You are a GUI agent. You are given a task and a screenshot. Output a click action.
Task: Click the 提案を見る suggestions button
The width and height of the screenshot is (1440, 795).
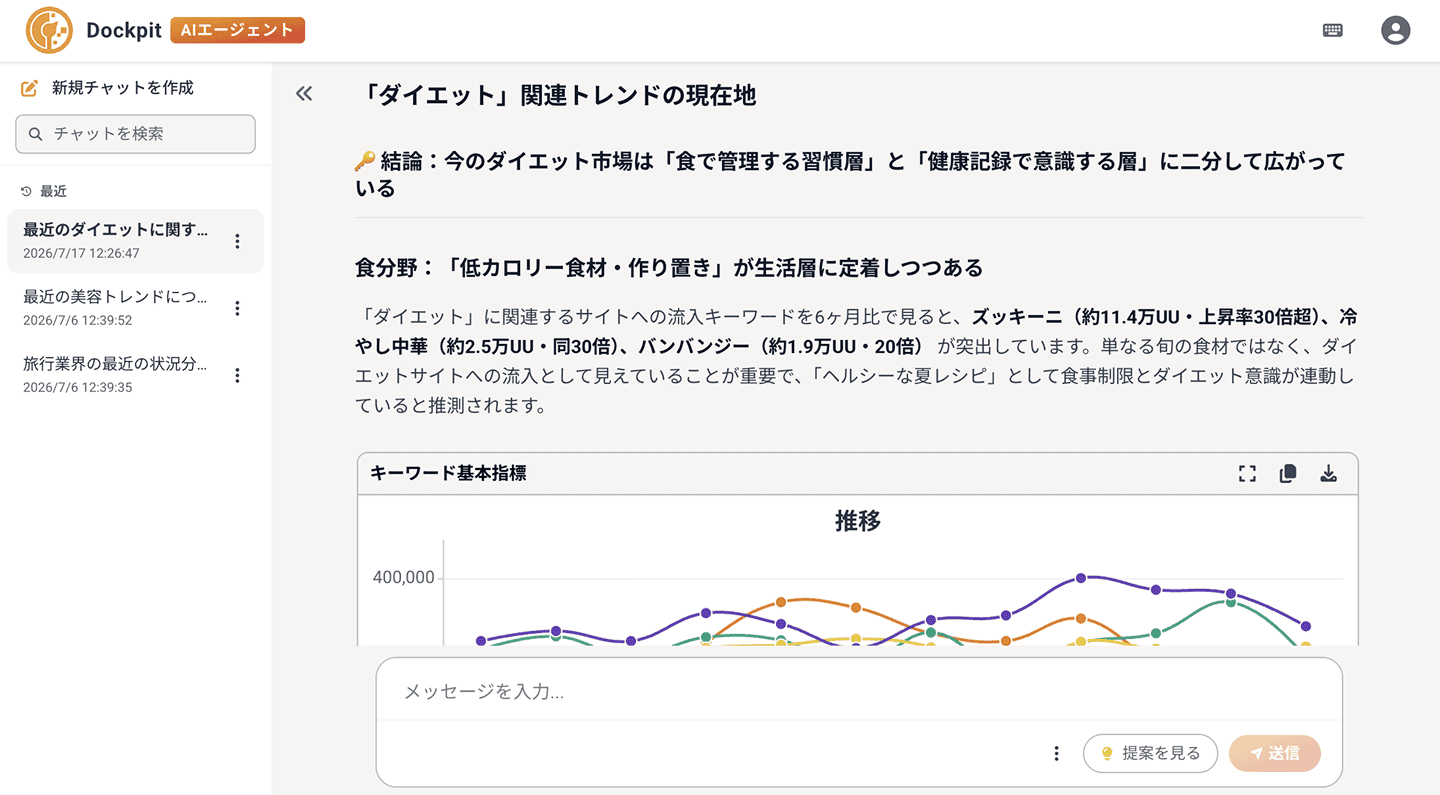pos(1150,754)
